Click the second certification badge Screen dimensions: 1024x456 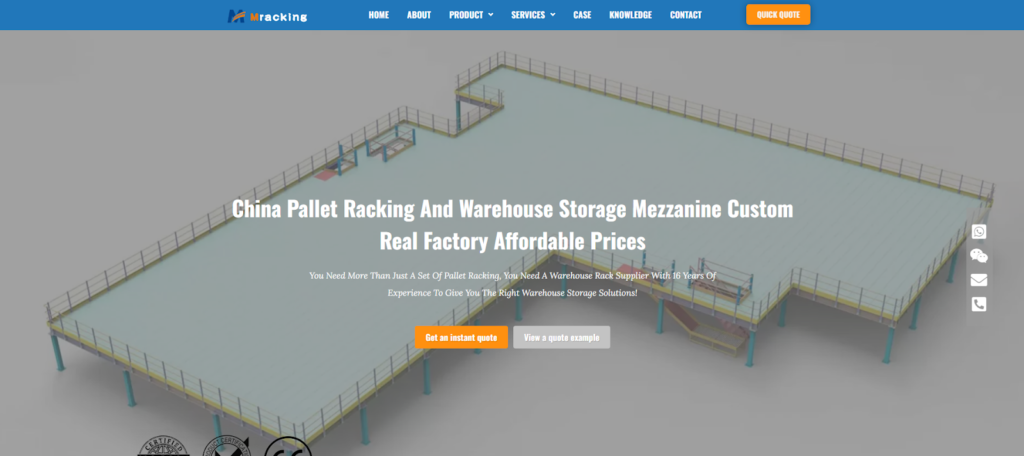pos(227,447)
